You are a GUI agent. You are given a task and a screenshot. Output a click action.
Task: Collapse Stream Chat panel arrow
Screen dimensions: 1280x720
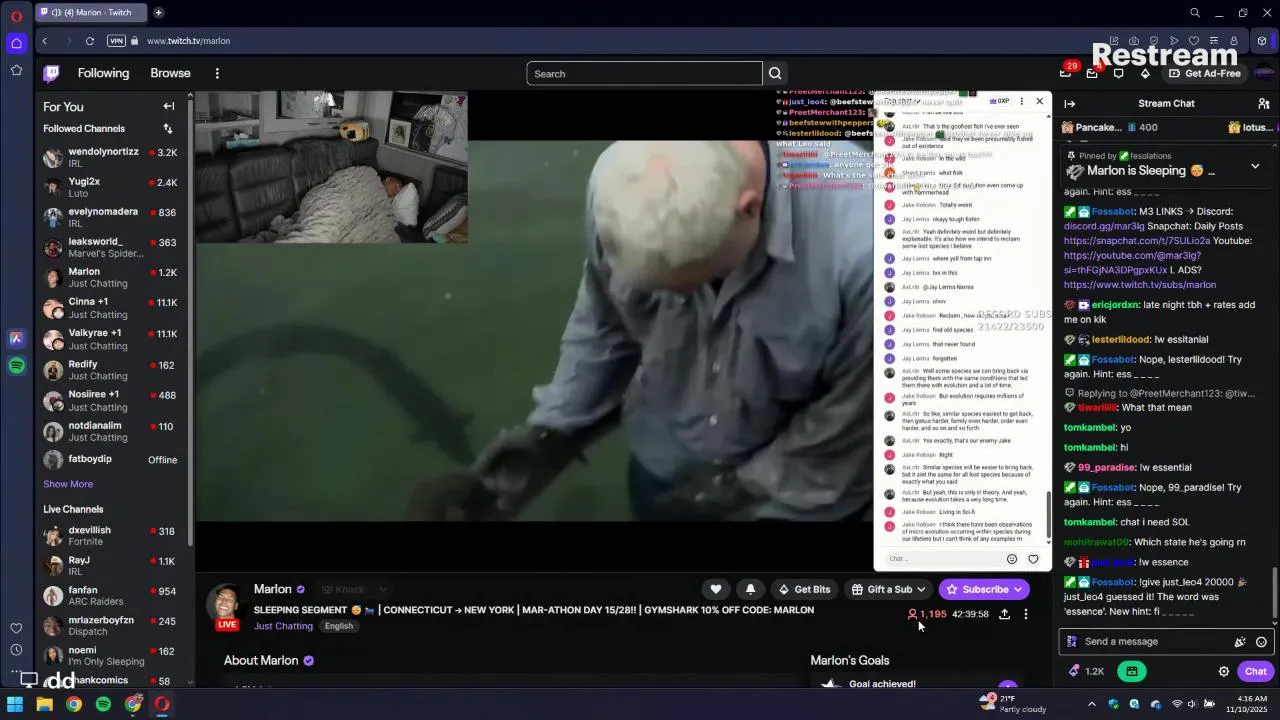point(1070,103)
